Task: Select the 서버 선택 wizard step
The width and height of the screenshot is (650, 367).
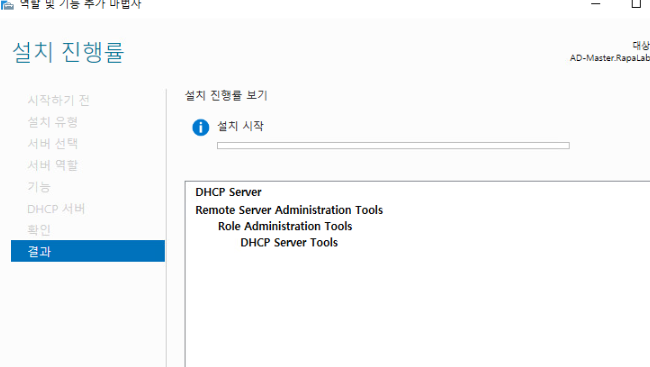Action: click(x=53, y=143)
